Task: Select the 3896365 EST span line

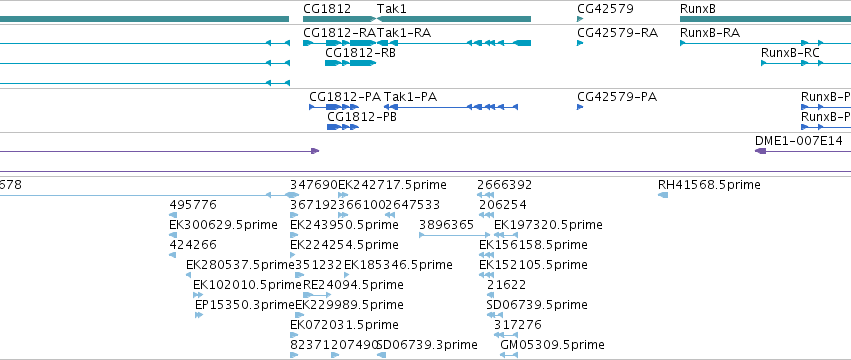Action: point(455,235)
